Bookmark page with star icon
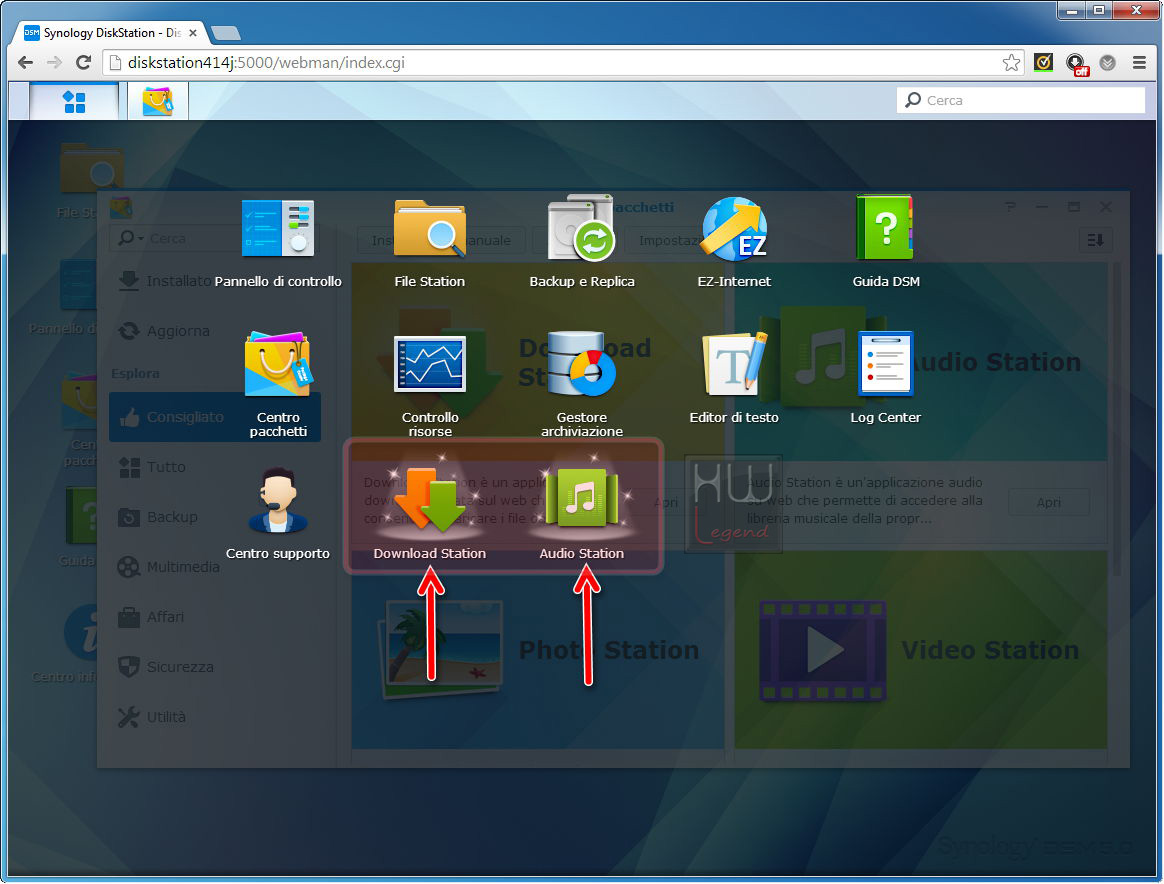This screenshot has height=884, width=1164. pyautogui.click(x=1011, y=62)
